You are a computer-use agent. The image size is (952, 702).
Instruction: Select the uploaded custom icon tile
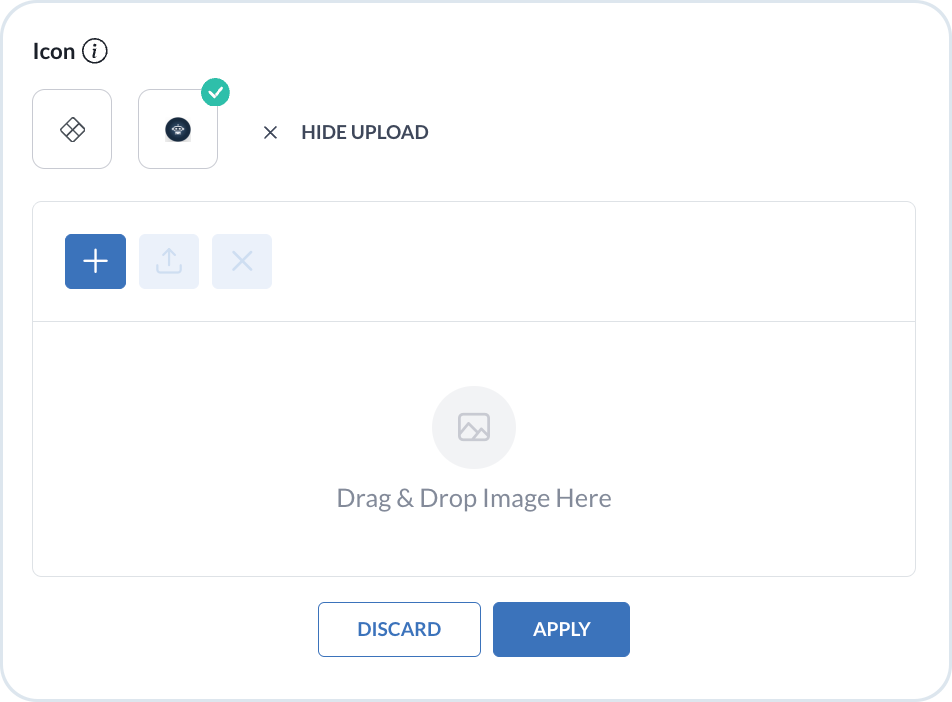click(x=178, y=129)
